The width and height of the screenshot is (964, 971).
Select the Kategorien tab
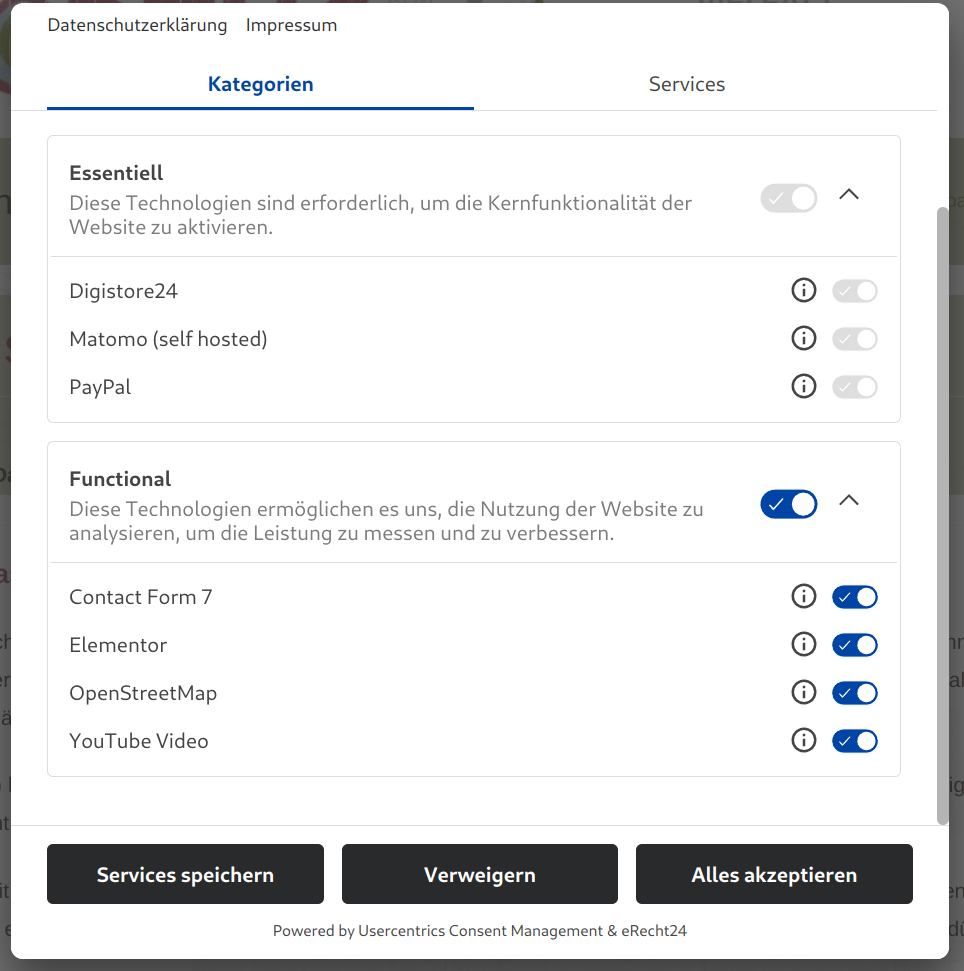point(260,85)
